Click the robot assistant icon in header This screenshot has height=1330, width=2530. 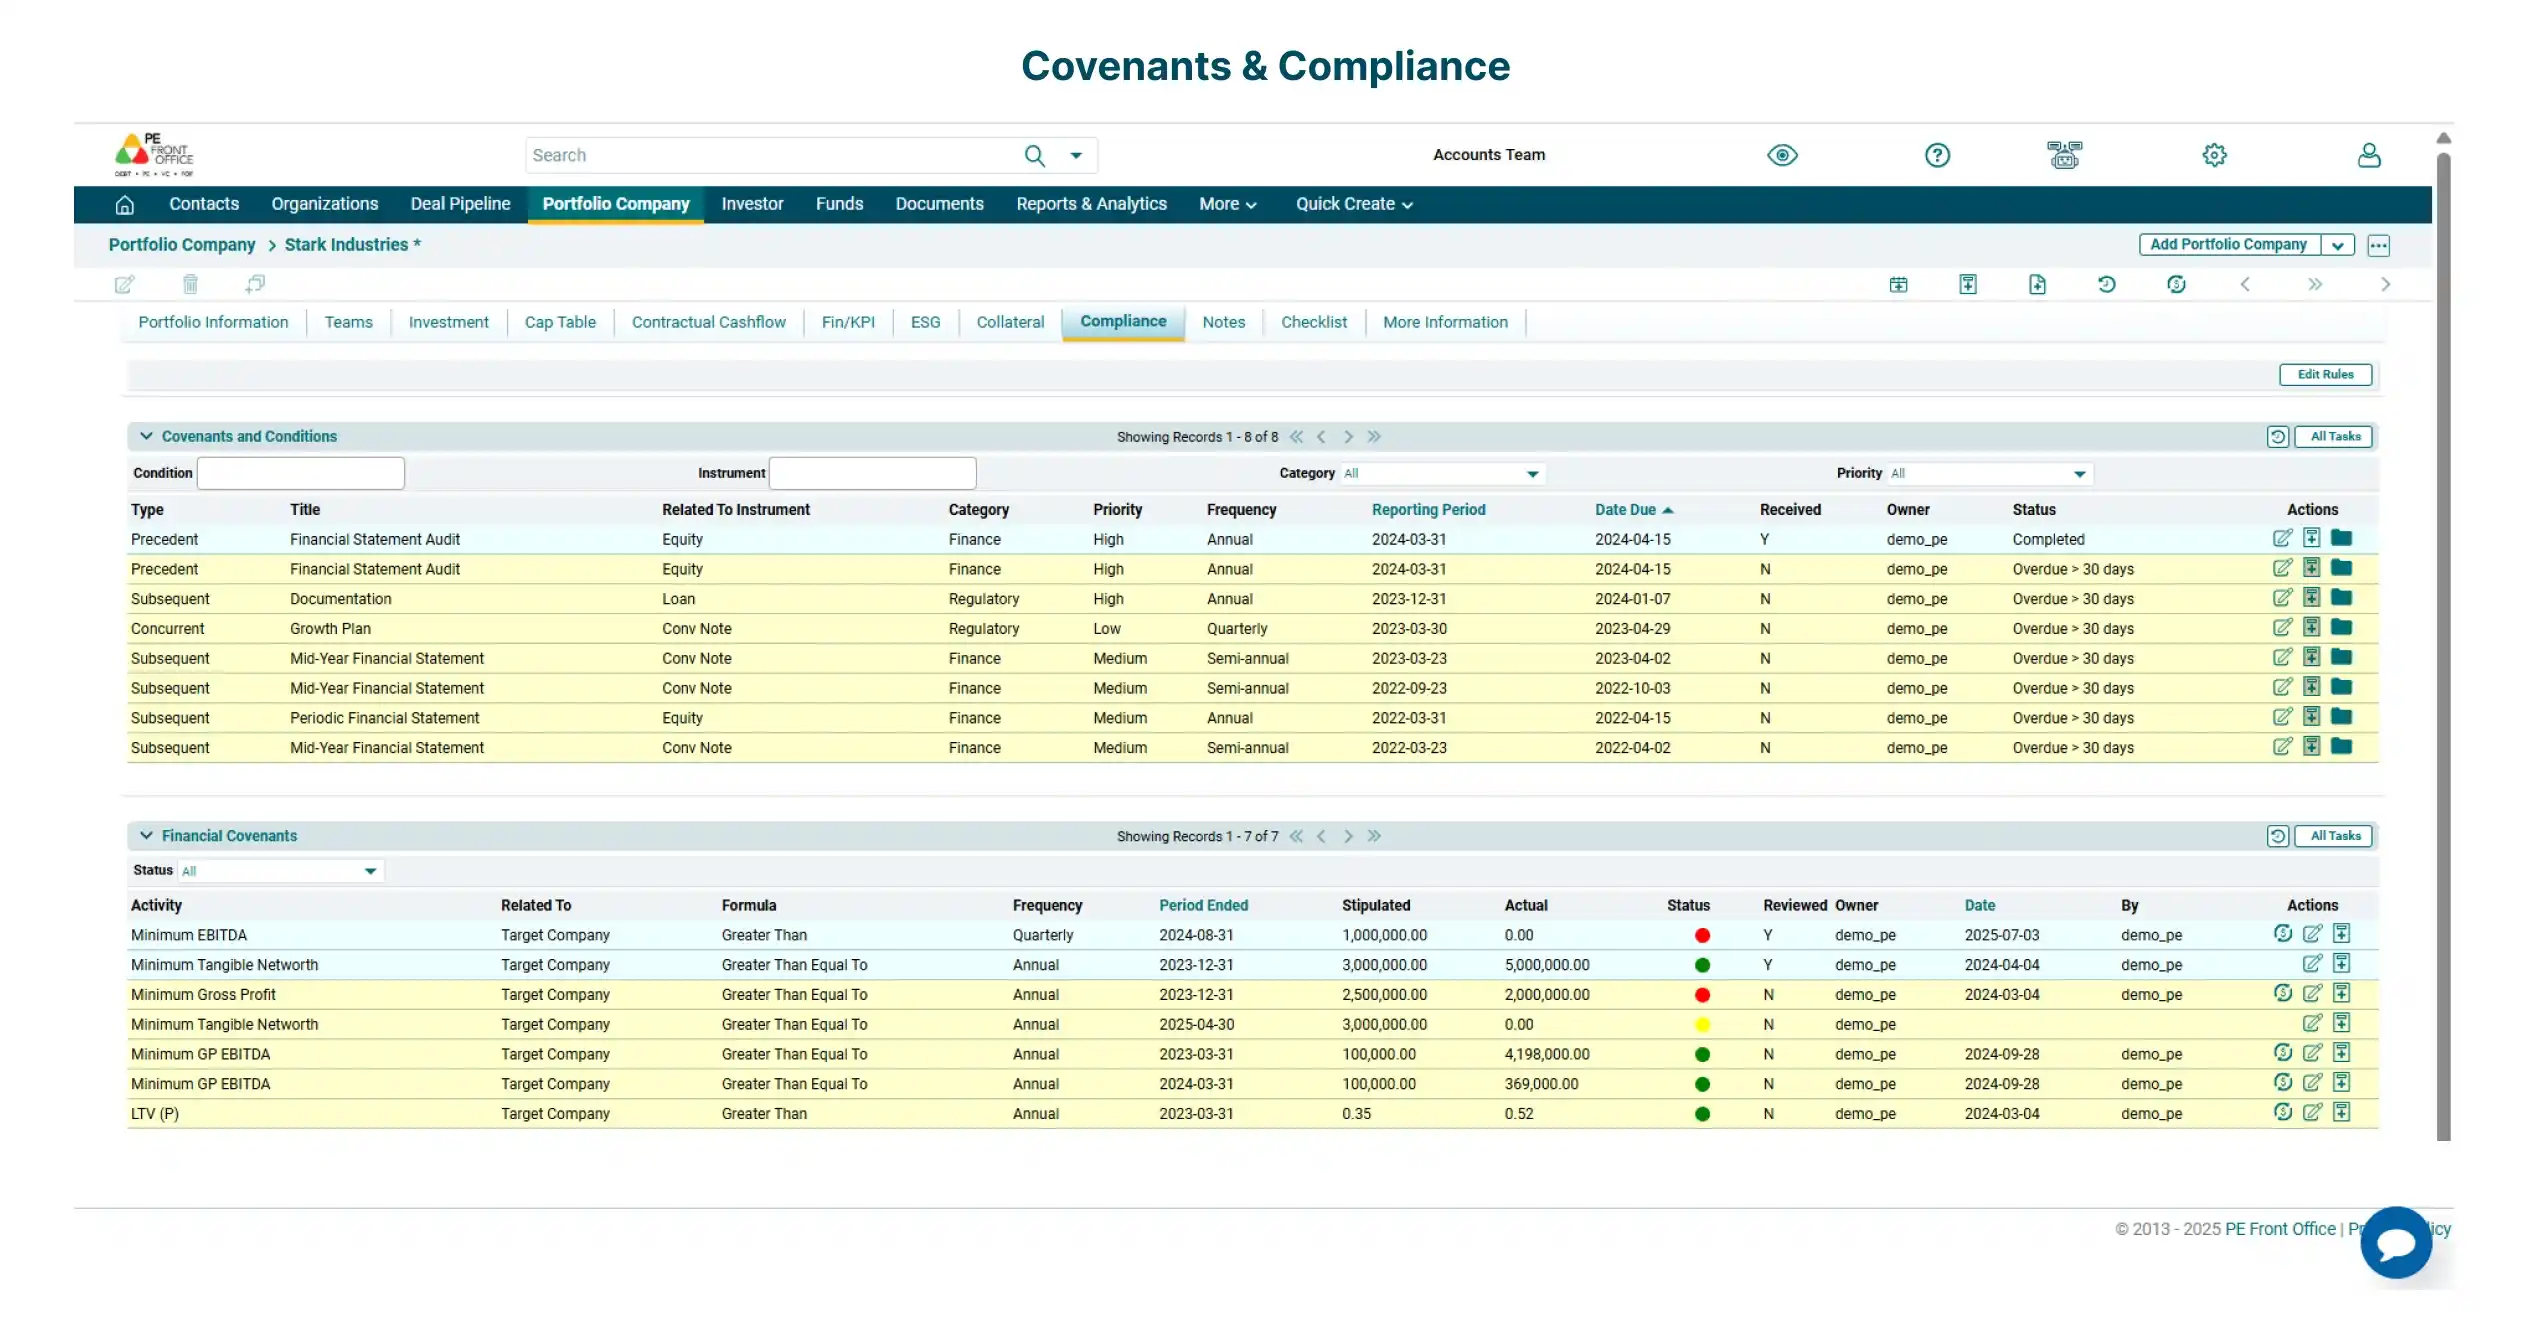point(2064,155)
